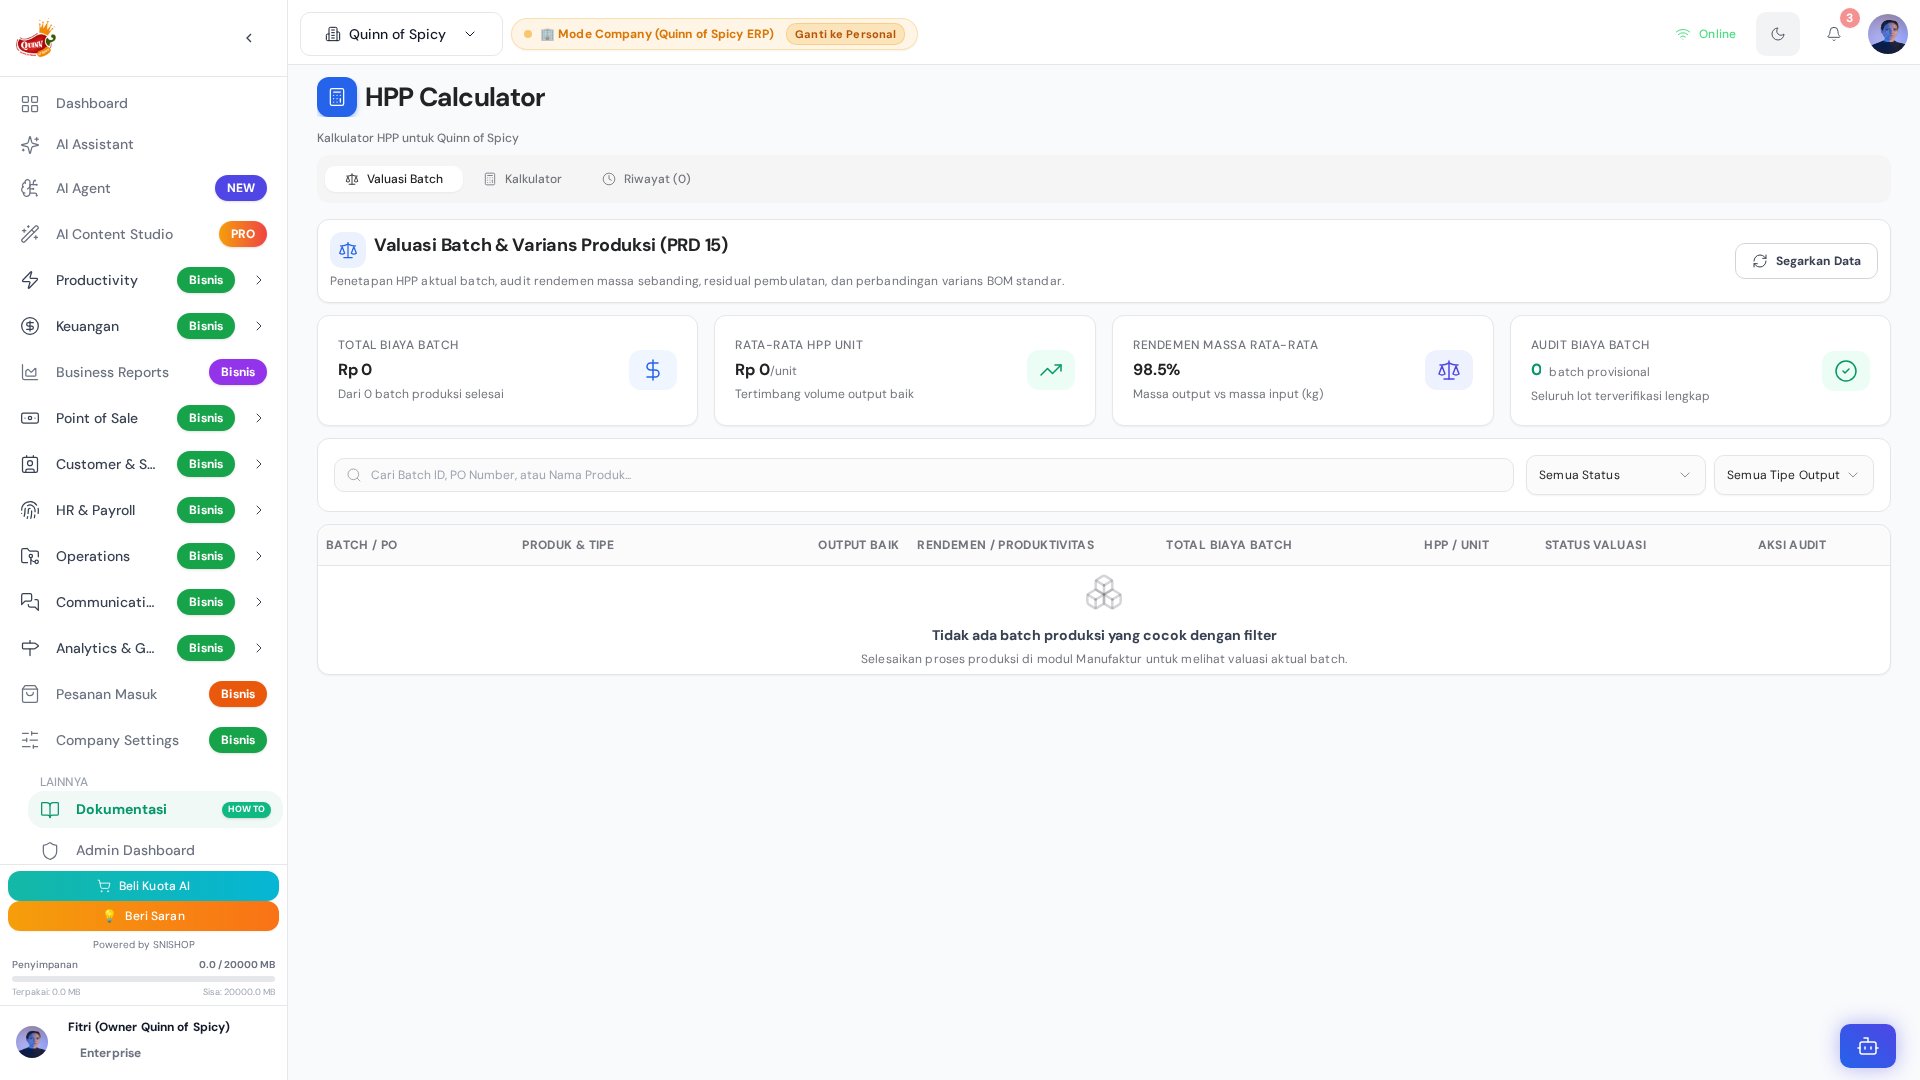Switch to the Riwayat (0) tab
This screenshot has width=1920, height=1080.
pos(646,179)
